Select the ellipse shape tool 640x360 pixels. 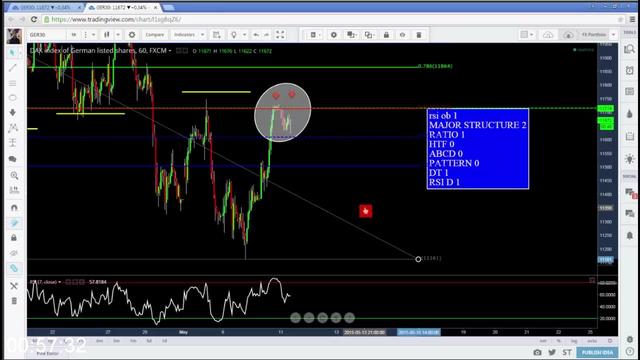point(13,98)
